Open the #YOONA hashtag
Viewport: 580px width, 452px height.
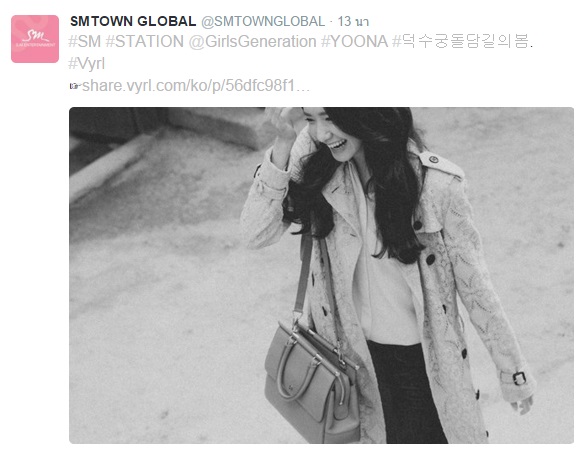(x=354, y=41)
